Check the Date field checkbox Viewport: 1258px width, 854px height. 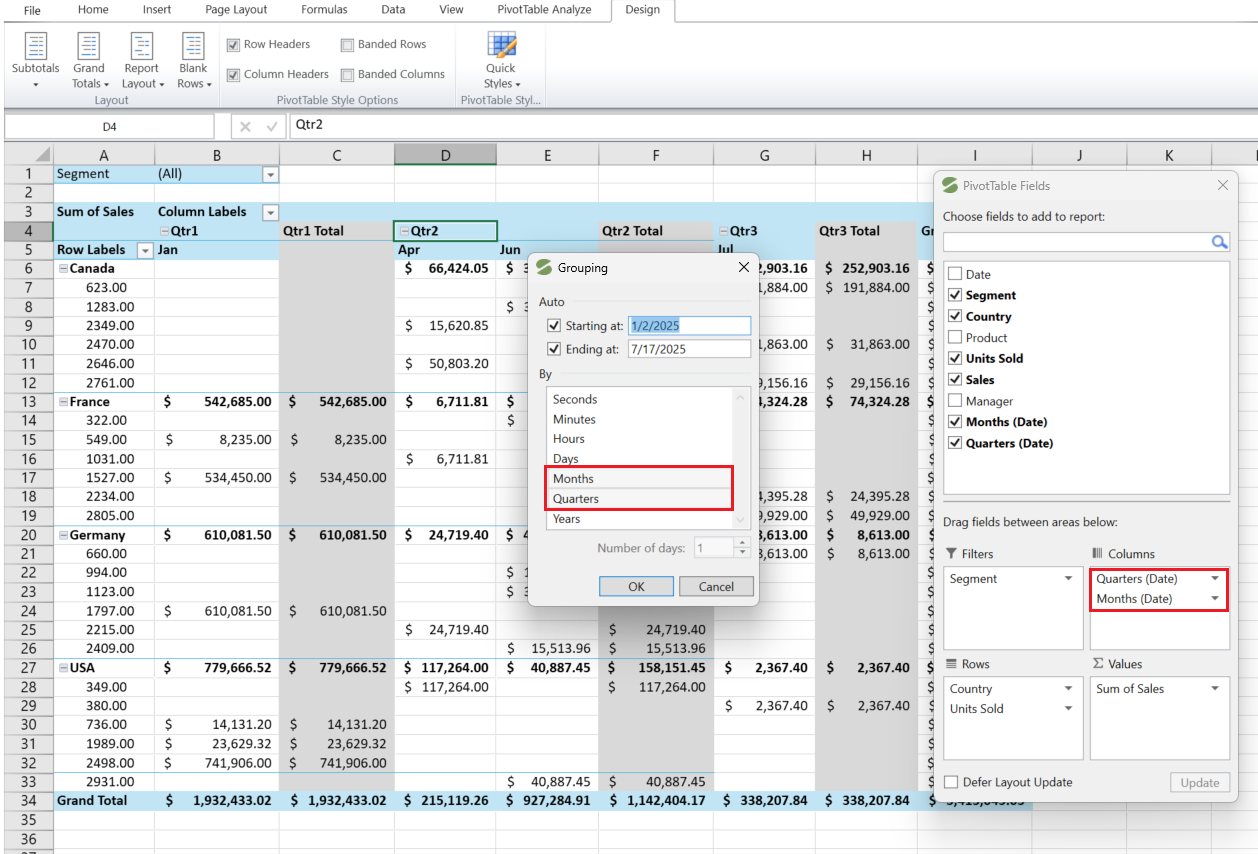[x=955, y=274]
